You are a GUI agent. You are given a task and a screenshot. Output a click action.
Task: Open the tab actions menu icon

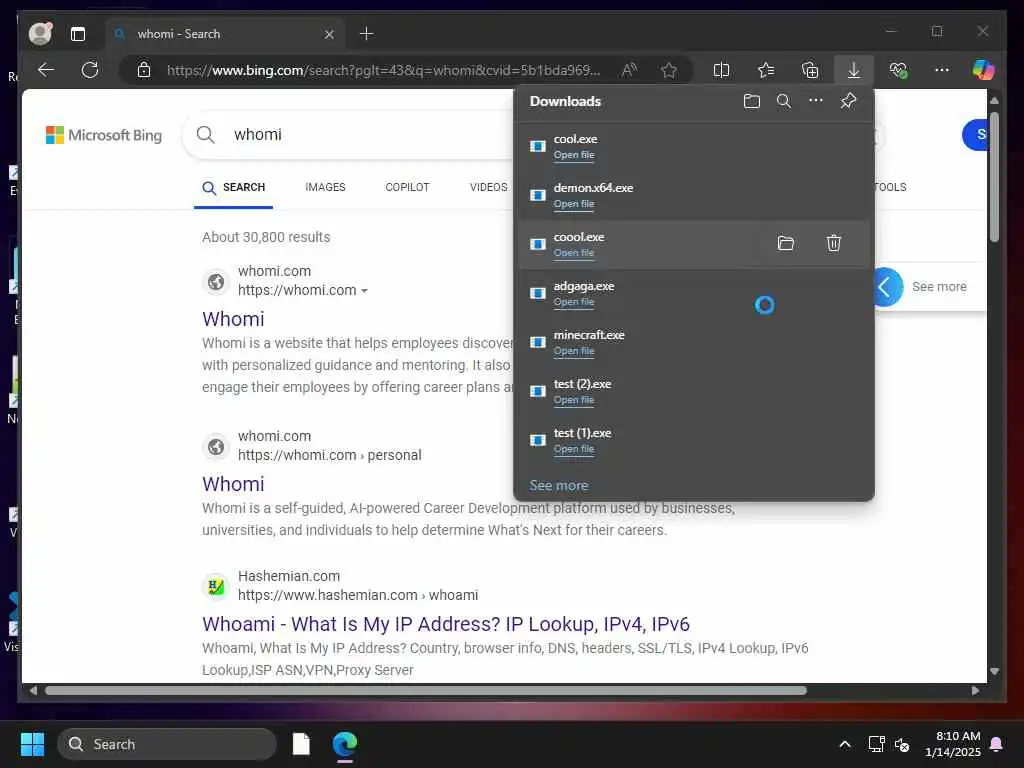(78, 34)
